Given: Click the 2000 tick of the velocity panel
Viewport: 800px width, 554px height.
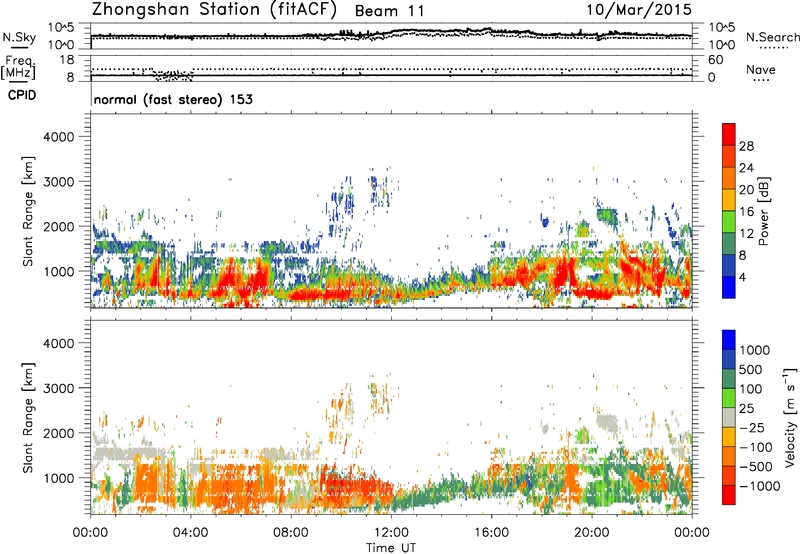Looking at the screenshot, I should pos(58,433).
